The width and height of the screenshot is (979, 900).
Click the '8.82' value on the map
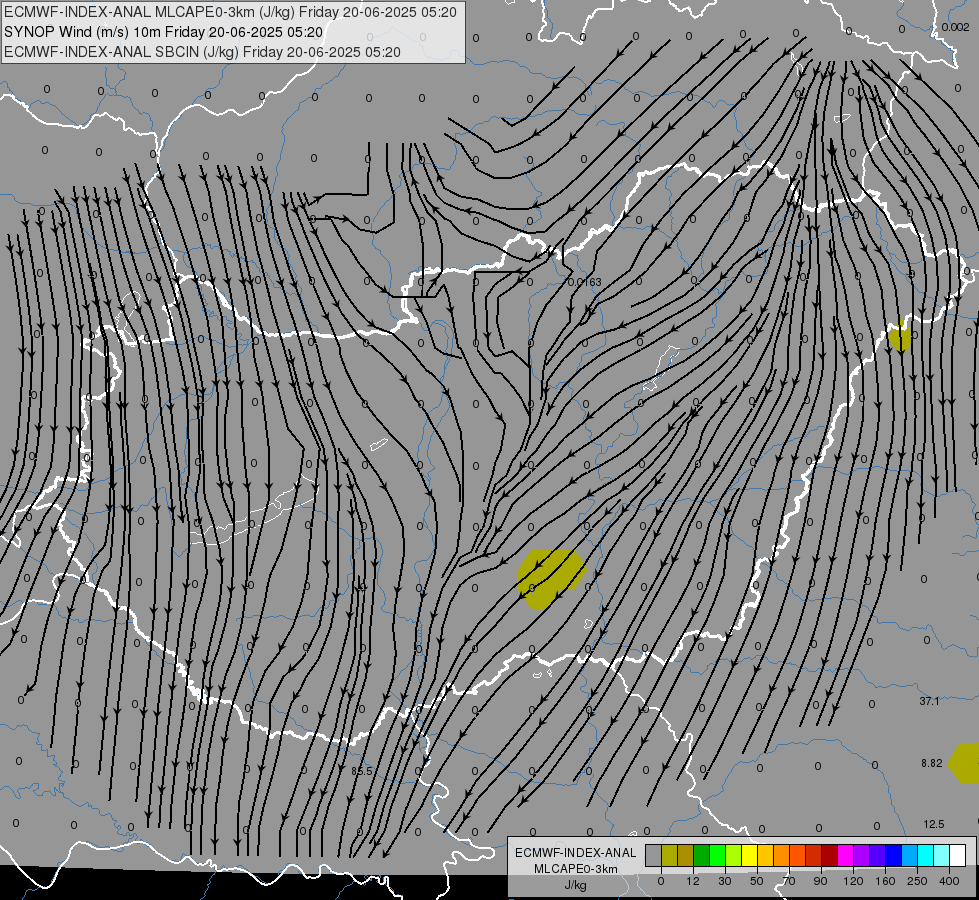click(932, 763)
